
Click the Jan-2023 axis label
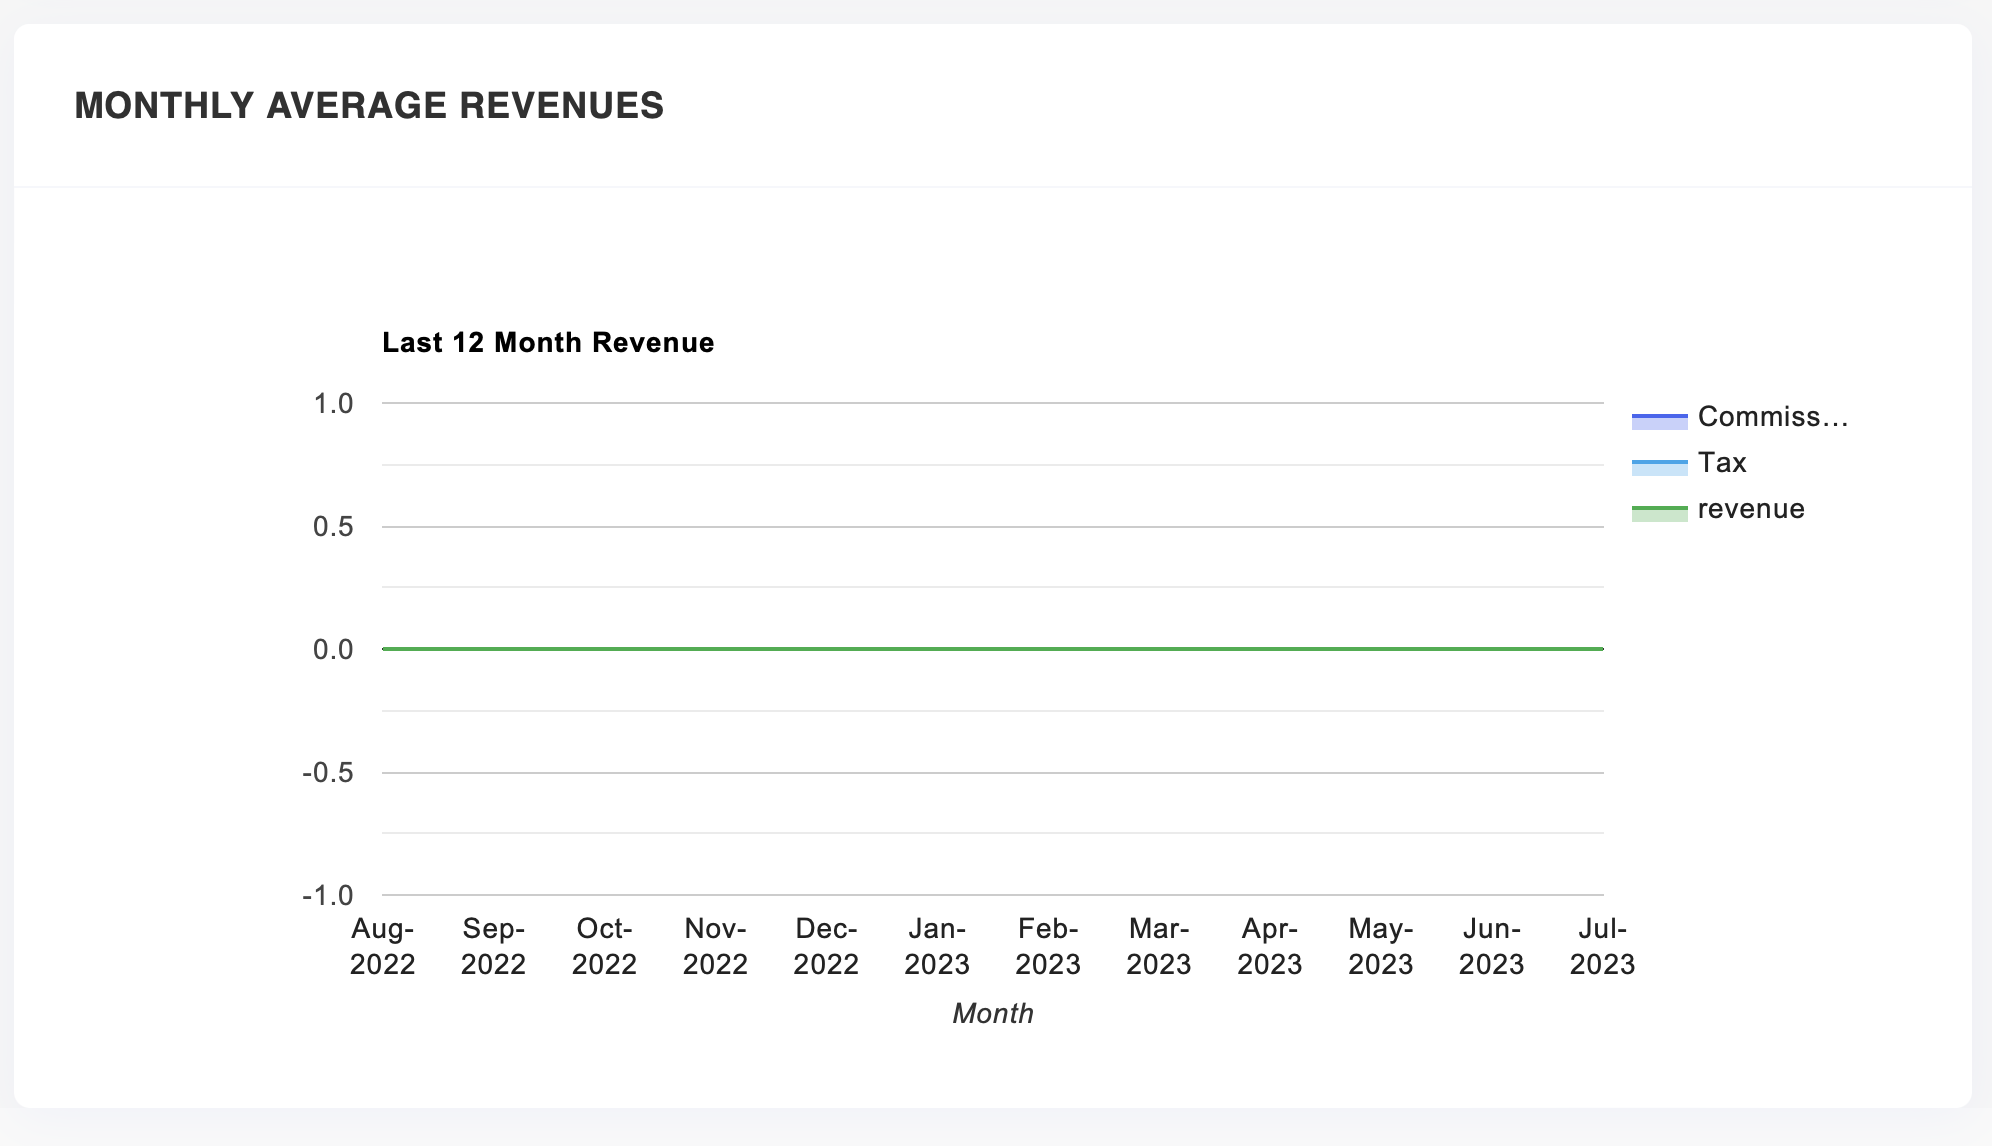[937, 946]
